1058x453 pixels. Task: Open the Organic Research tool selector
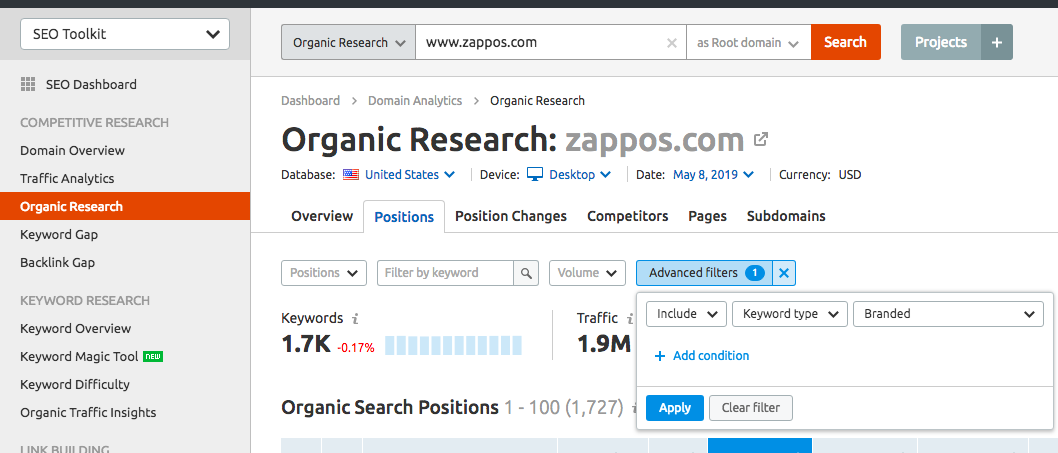click(348, 42)
